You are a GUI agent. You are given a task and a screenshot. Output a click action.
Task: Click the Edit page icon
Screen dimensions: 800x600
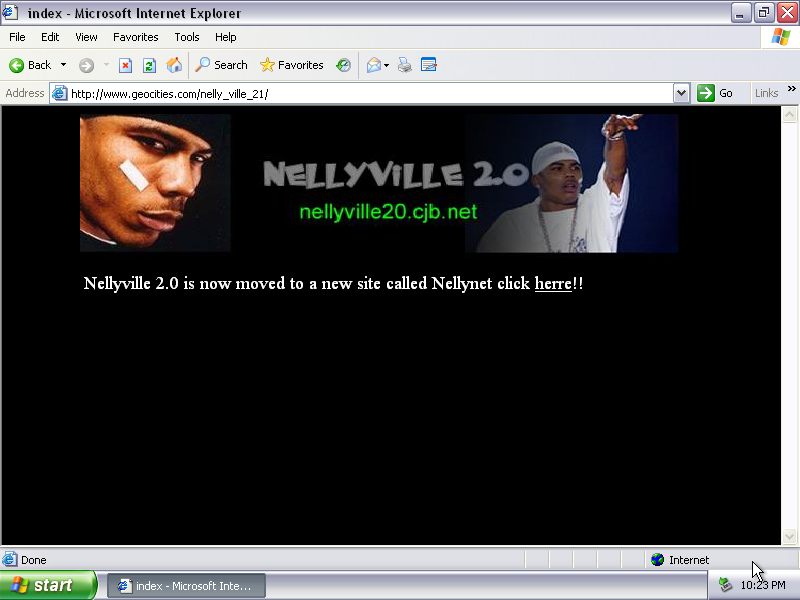[x=429, y=65]
